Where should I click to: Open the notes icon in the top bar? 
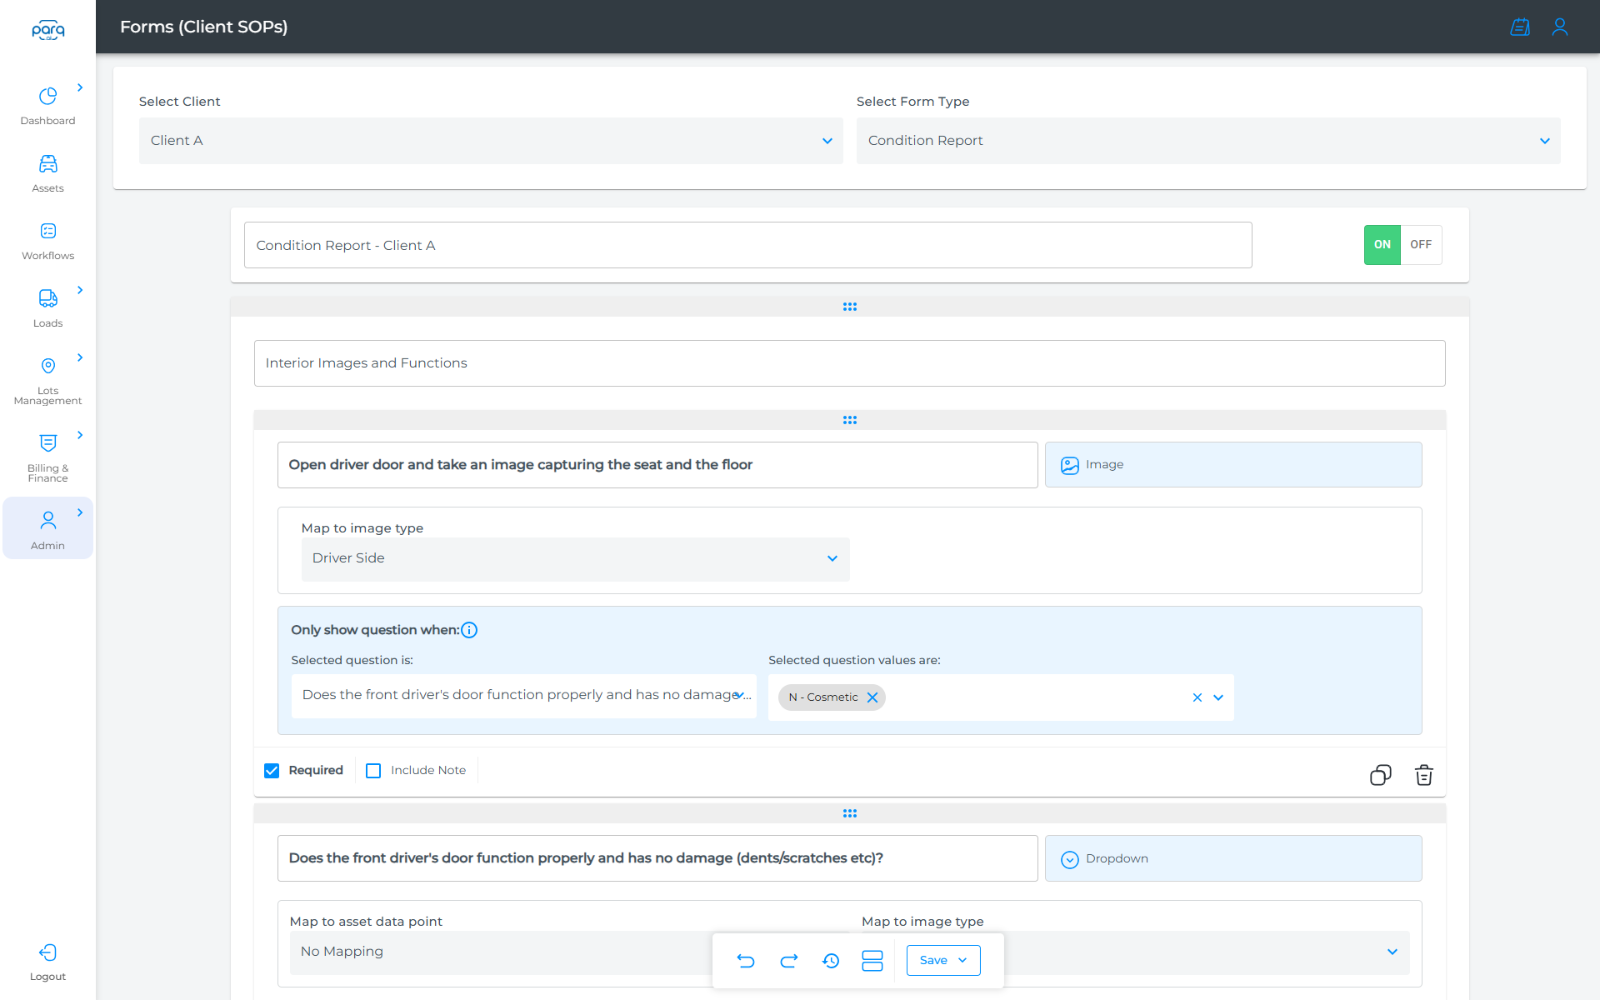point(1520,27)
